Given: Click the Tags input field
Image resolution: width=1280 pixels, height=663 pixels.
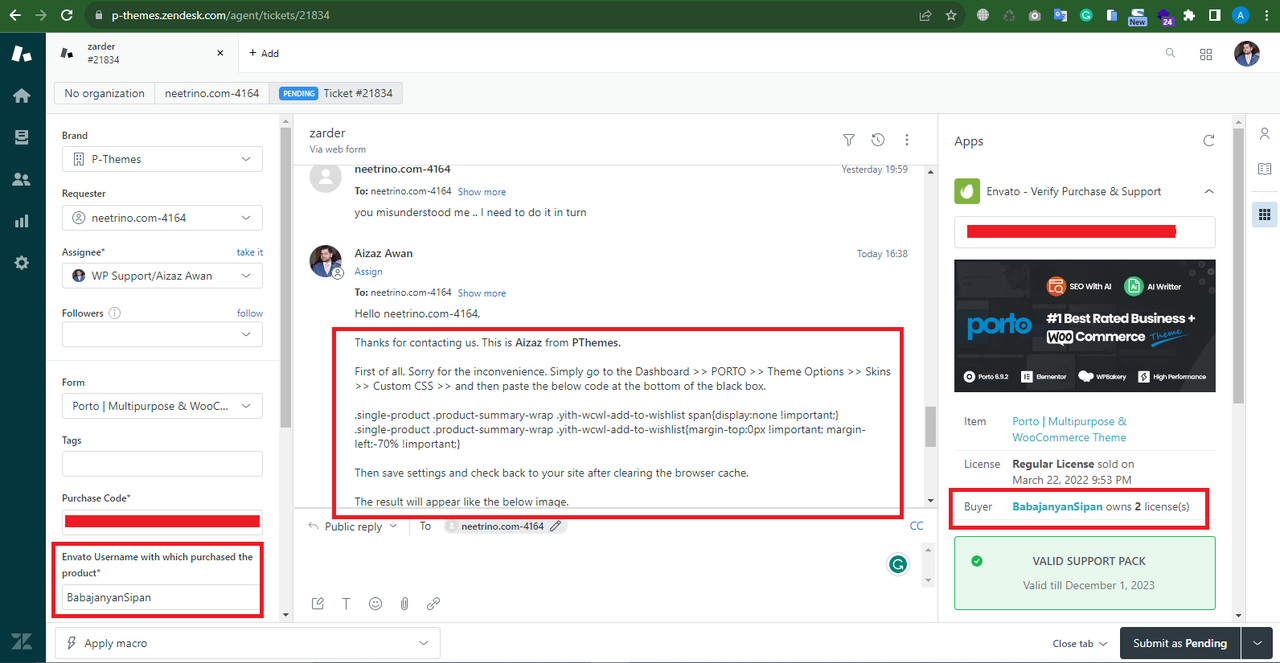Looking at the screenshot, I should click(162, 464).
